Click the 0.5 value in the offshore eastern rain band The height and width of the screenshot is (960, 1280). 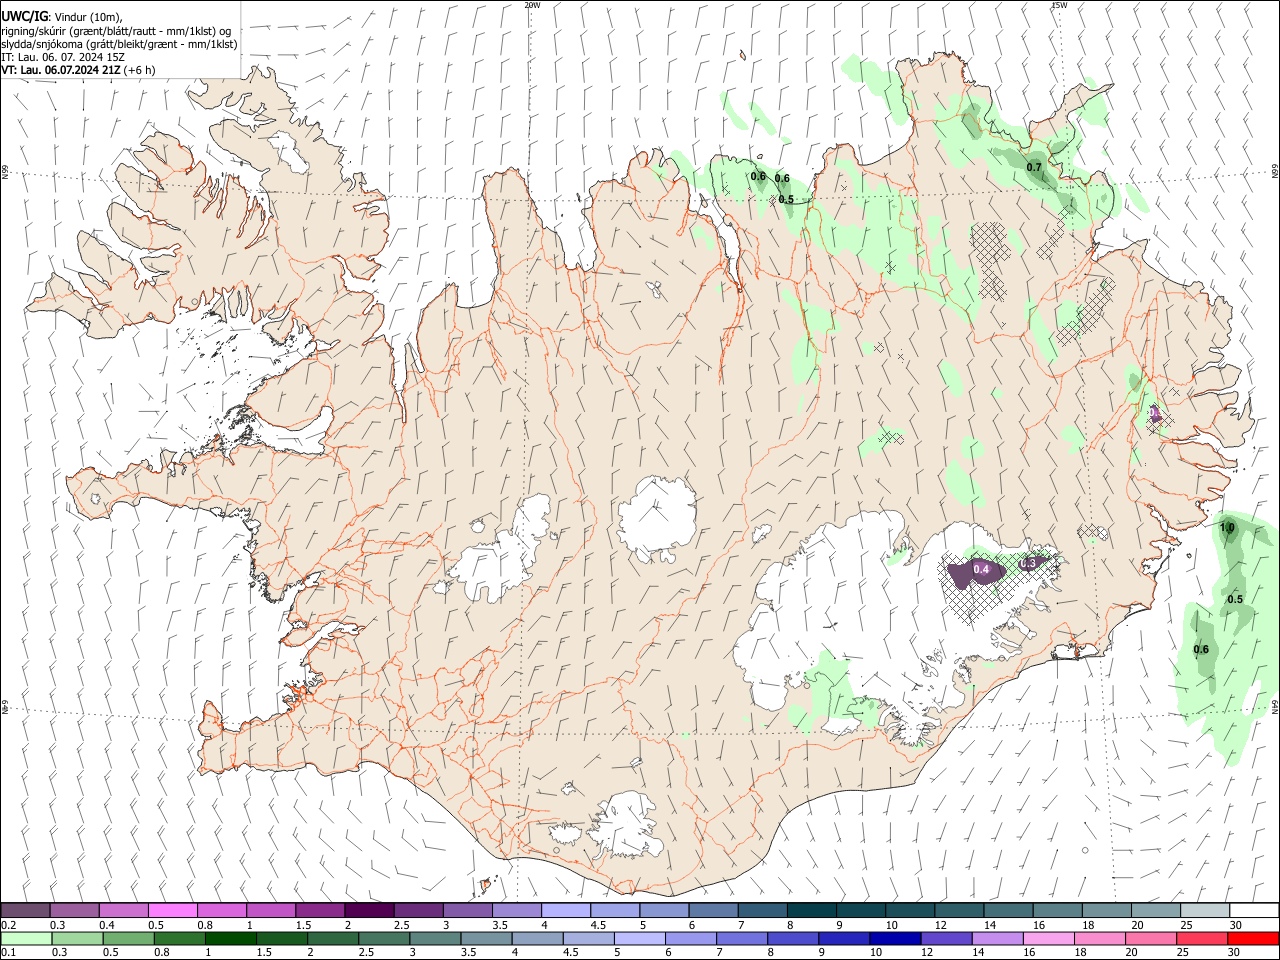(x=1235, y=599)
